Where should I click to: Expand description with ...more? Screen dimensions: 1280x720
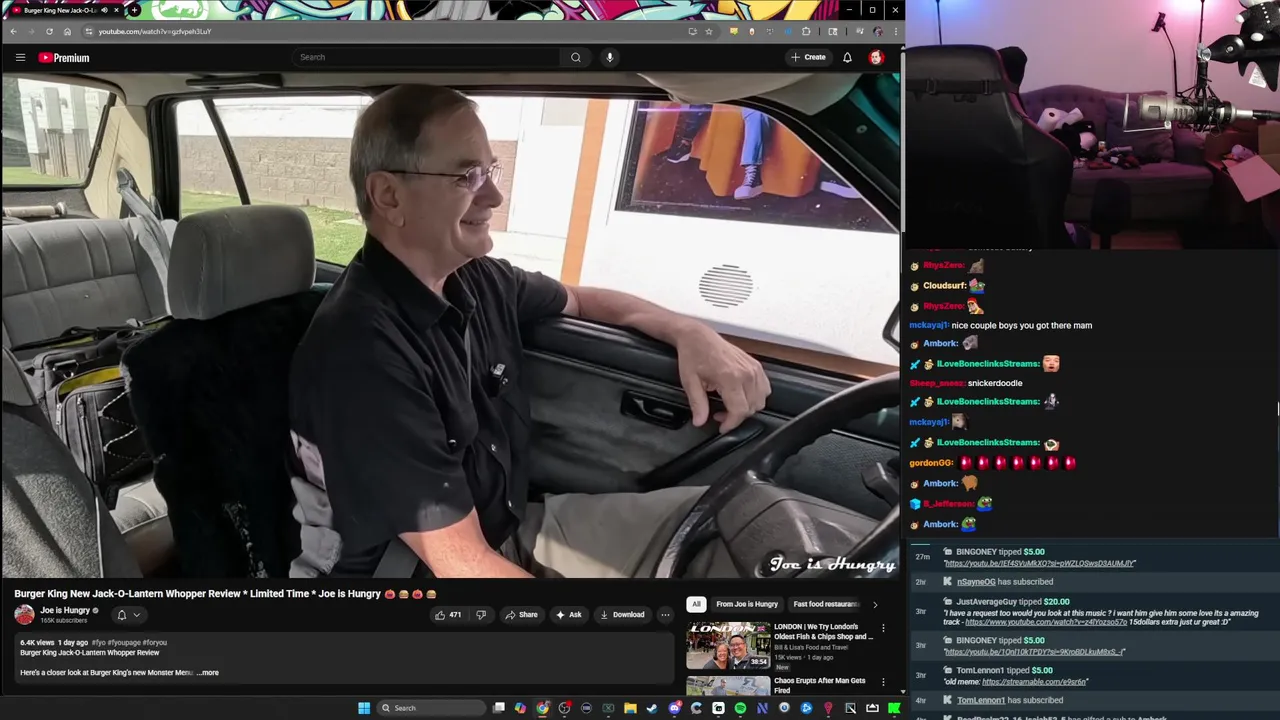point(208,673)
